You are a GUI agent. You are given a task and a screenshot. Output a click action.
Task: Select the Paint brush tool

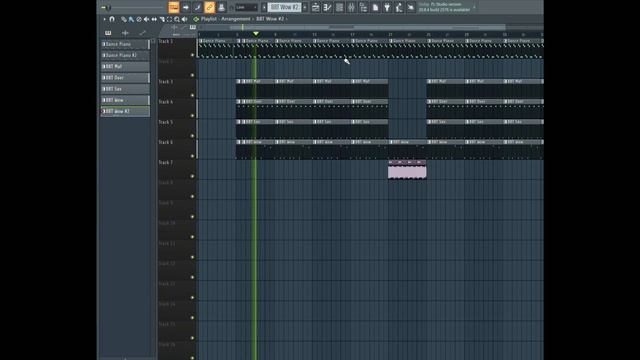click(x=131, y=19)
